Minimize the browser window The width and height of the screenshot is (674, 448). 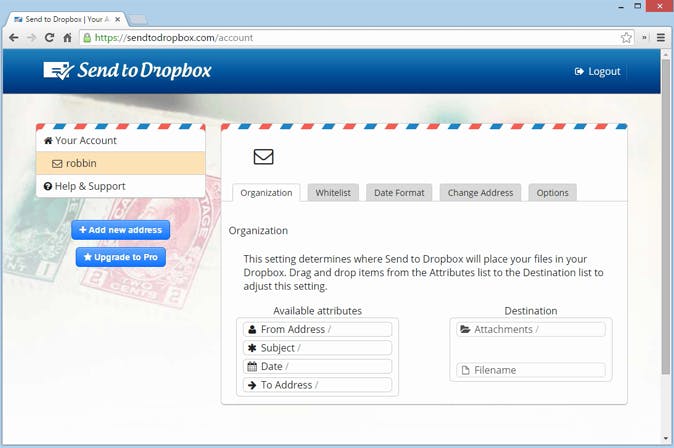point(621,6)
